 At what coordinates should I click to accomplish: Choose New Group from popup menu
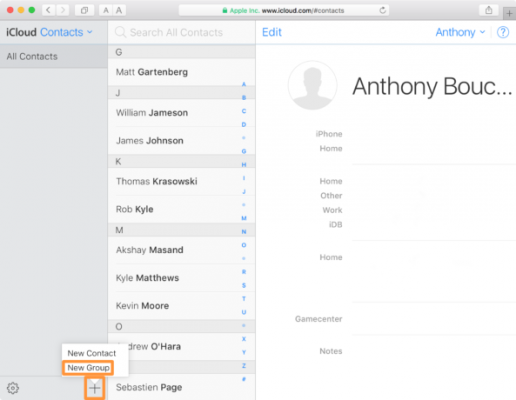pyautogui.click(x=88, y=368)
